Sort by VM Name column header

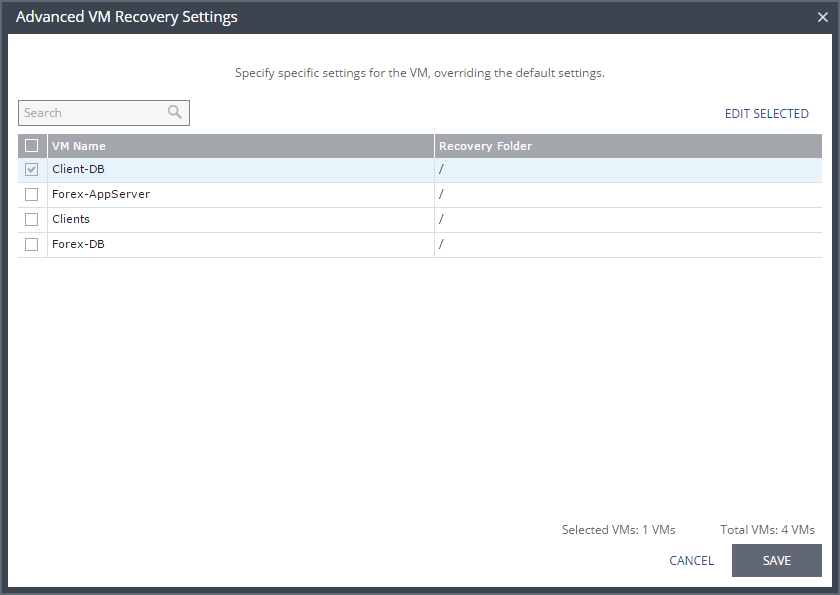coord(241,146)
